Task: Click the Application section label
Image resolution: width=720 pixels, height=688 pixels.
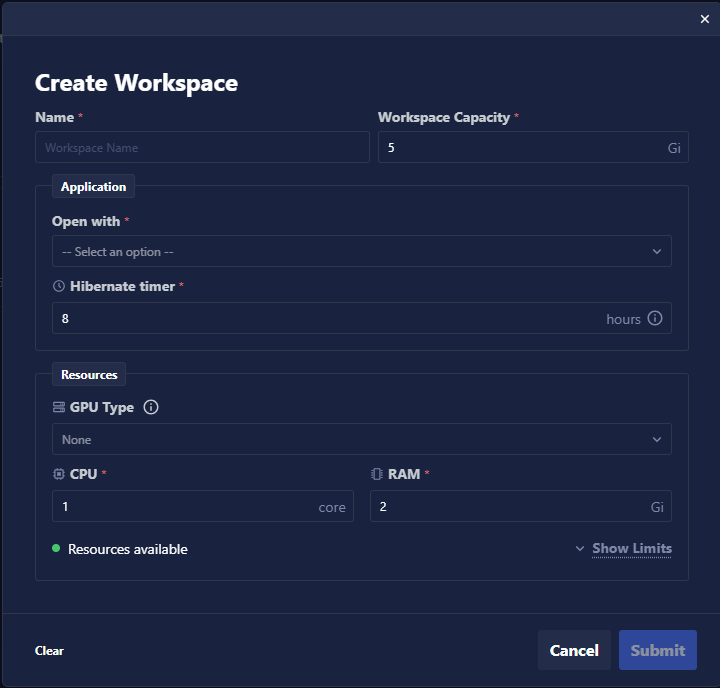Action: point(93,186)
